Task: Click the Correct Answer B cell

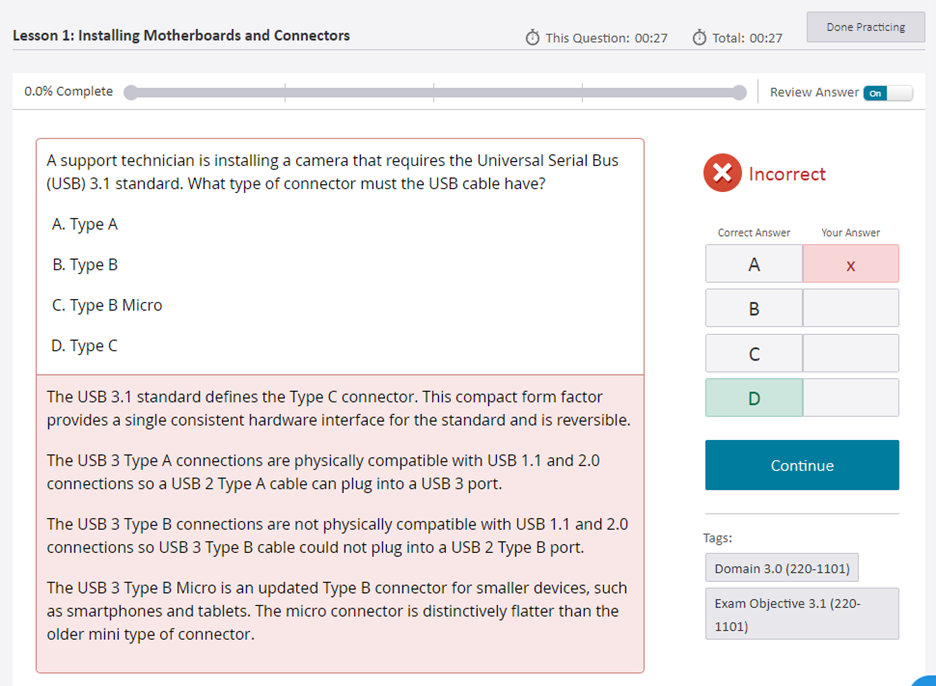Action: point(754,308)
